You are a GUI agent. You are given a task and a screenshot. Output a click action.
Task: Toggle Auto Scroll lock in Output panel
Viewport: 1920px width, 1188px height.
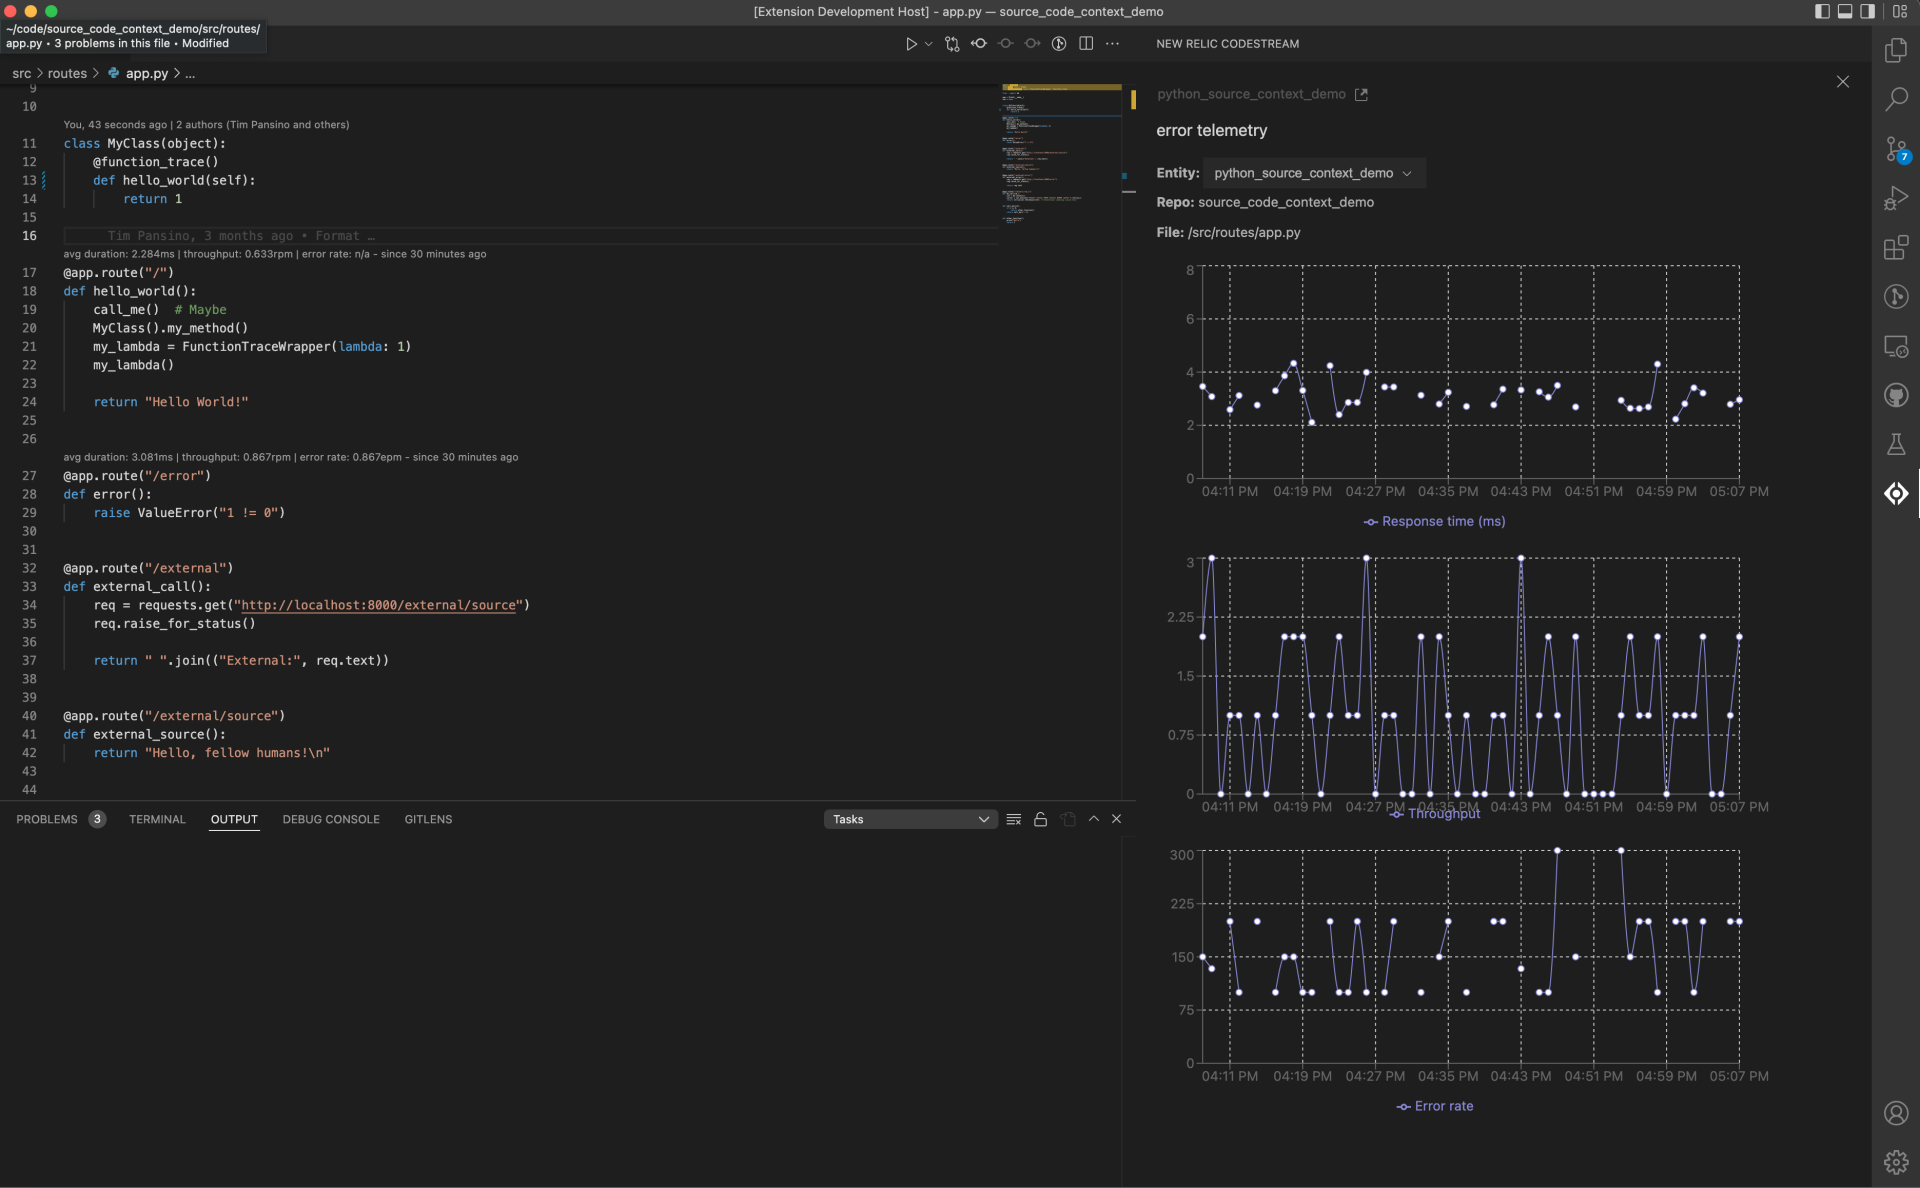click(x=1040, y=818)
